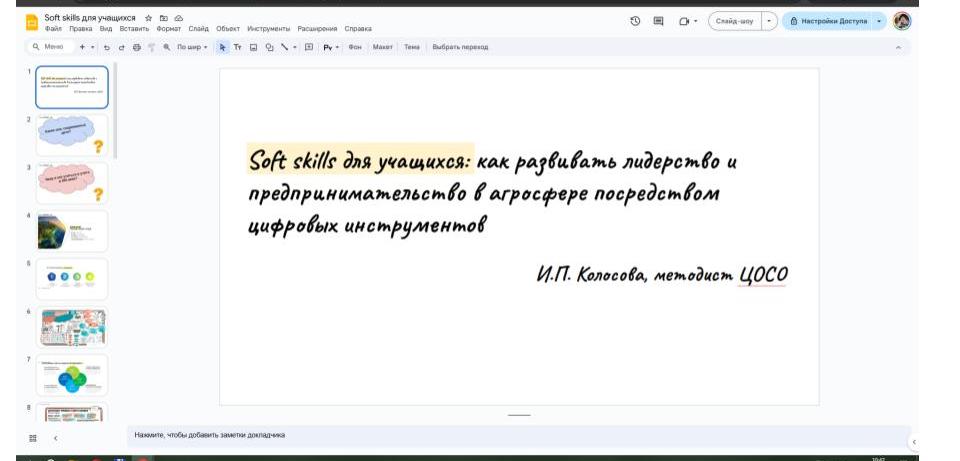This screenshot has height=461, width=960.
Task: Star the Soft skills presentation
Action: pyautogui.click(x=149, y=18)
